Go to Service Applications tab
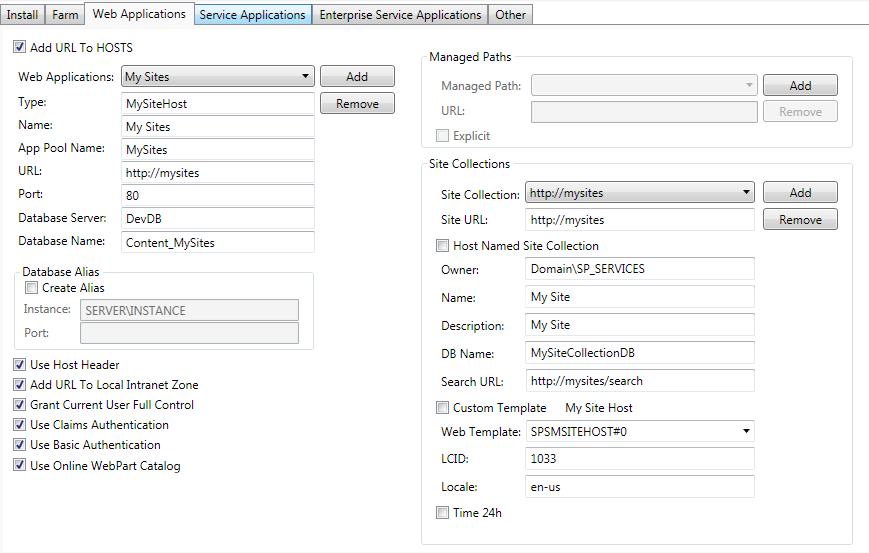 pos(253,14)
